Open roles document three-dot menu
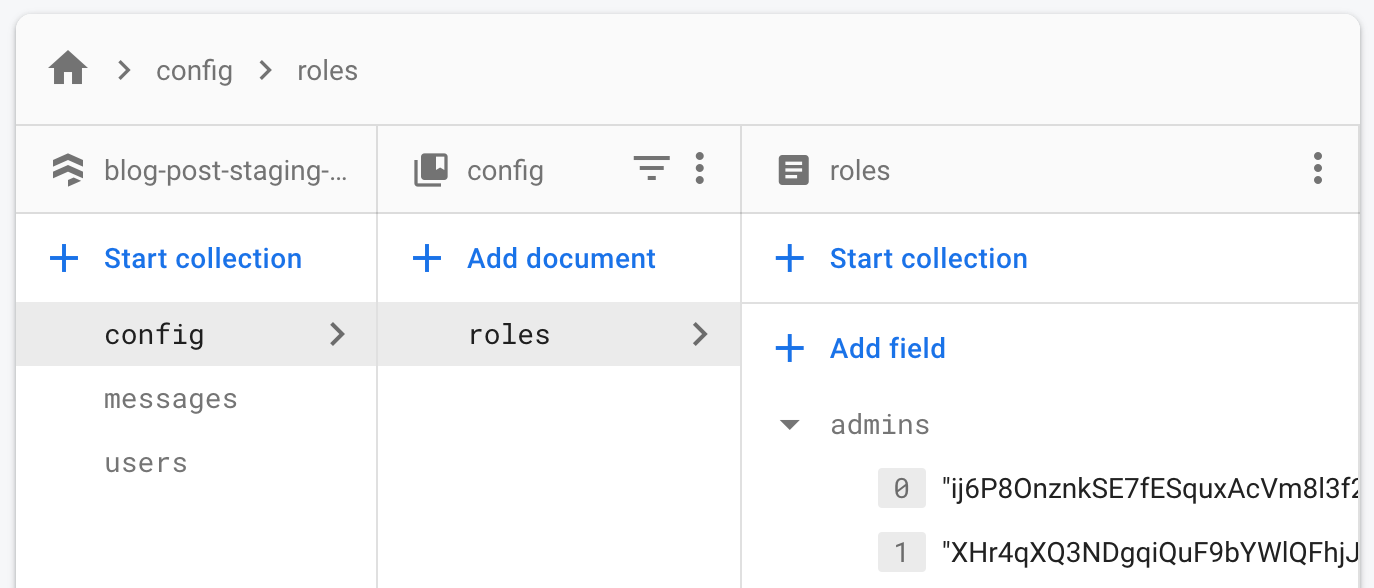The image size is (1374, 588). [1318, 169]
